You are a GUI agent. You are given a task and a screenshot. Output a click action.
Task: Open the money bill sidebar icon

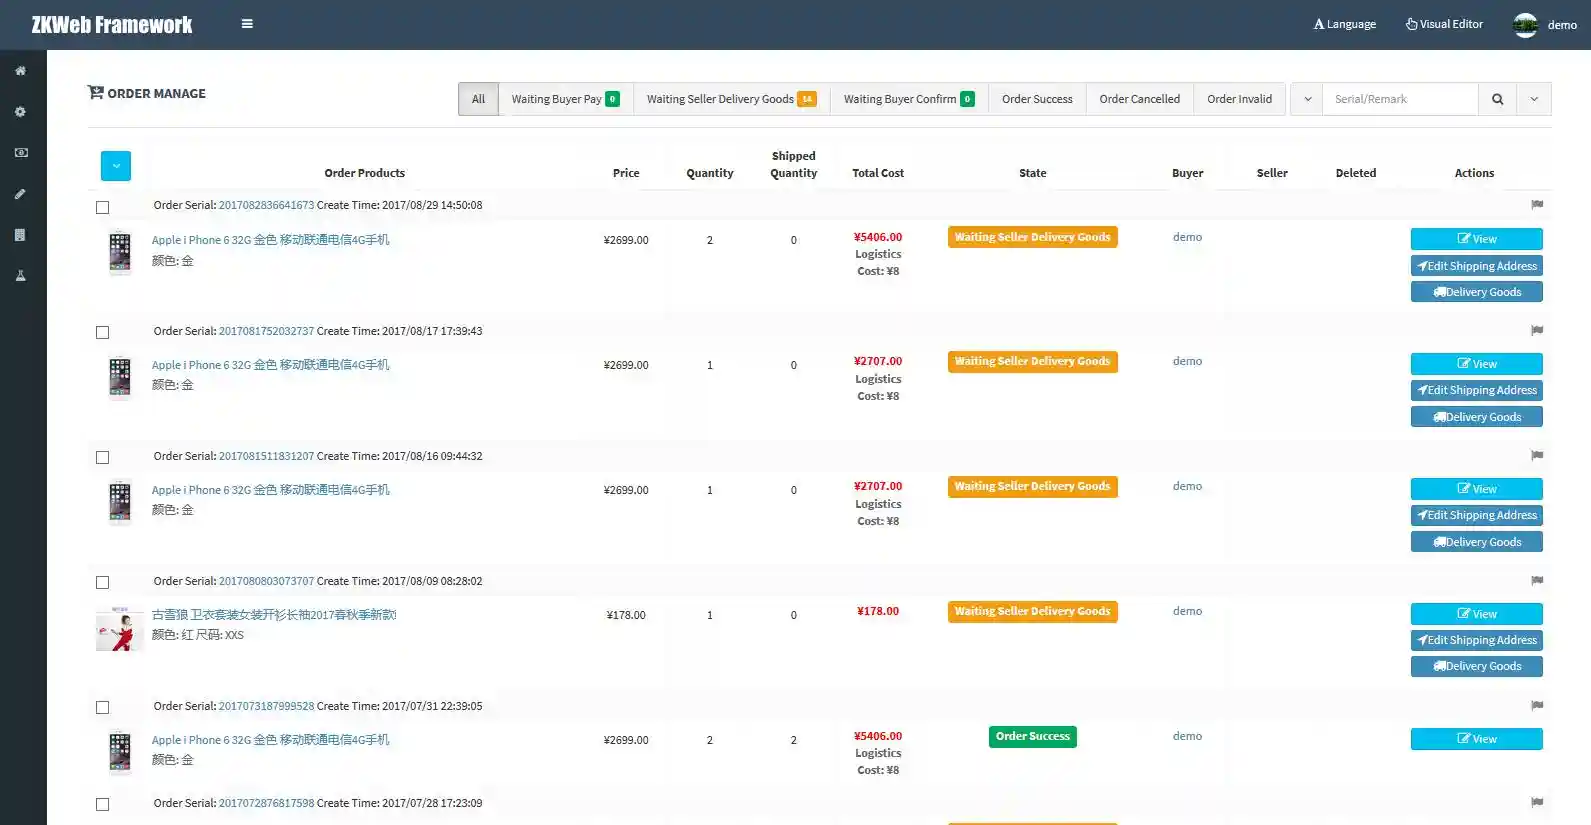point(20,153)
